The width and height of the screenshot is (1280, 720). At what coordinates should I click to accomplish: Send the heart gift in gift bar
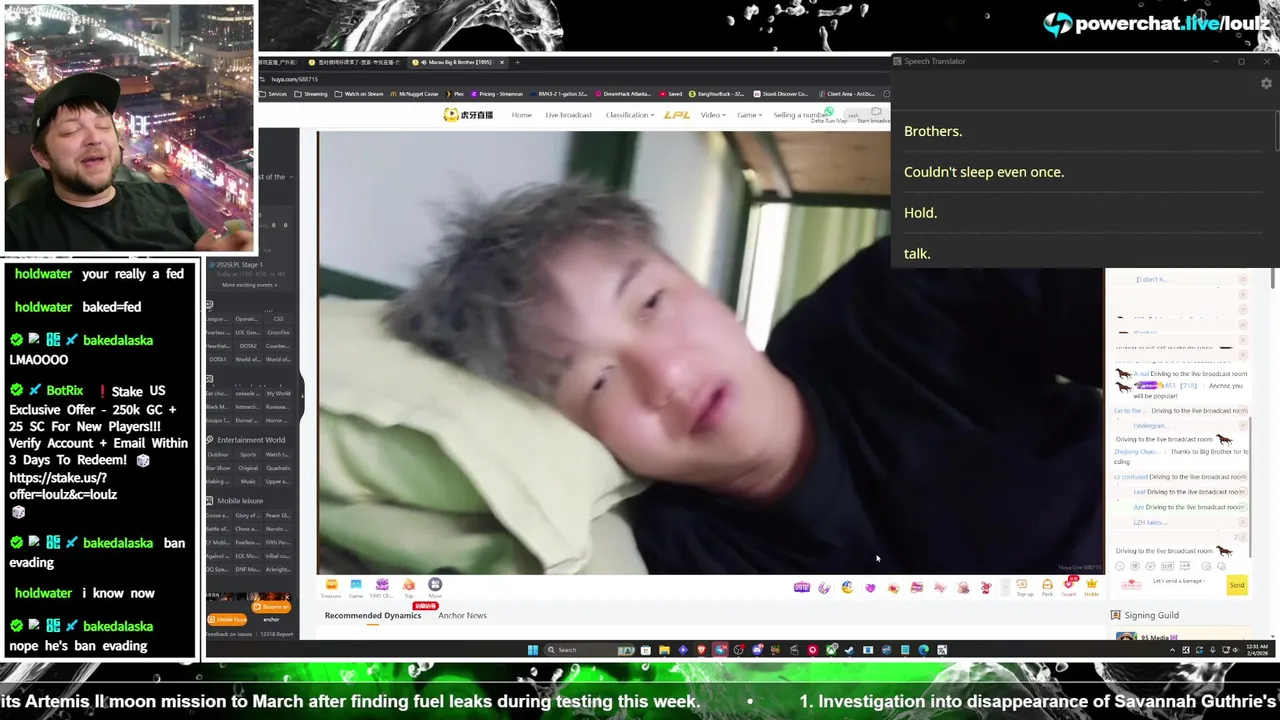[x=870, y=587]
